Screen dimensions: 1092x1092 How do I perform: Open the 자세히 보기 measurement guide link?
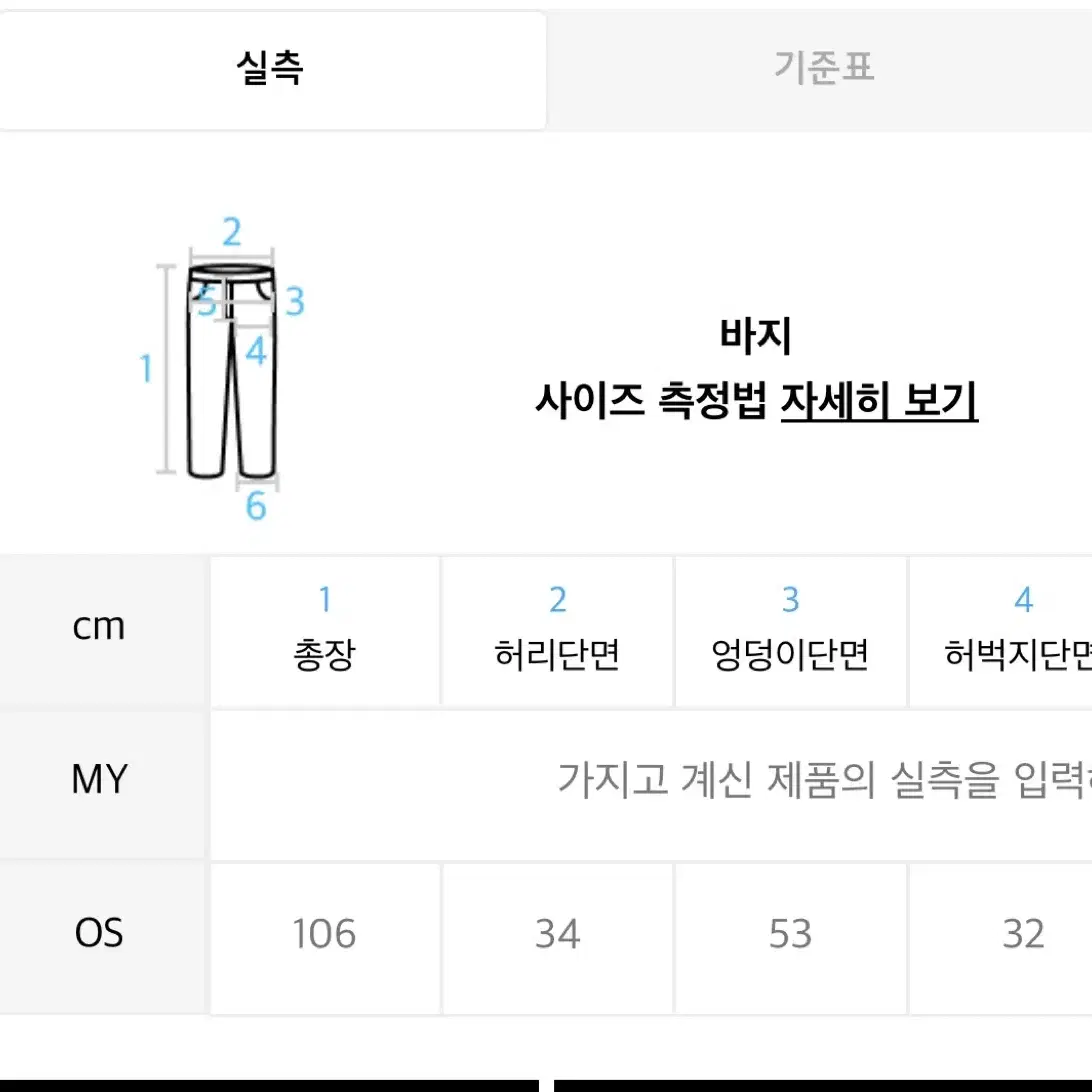(879, 401)
